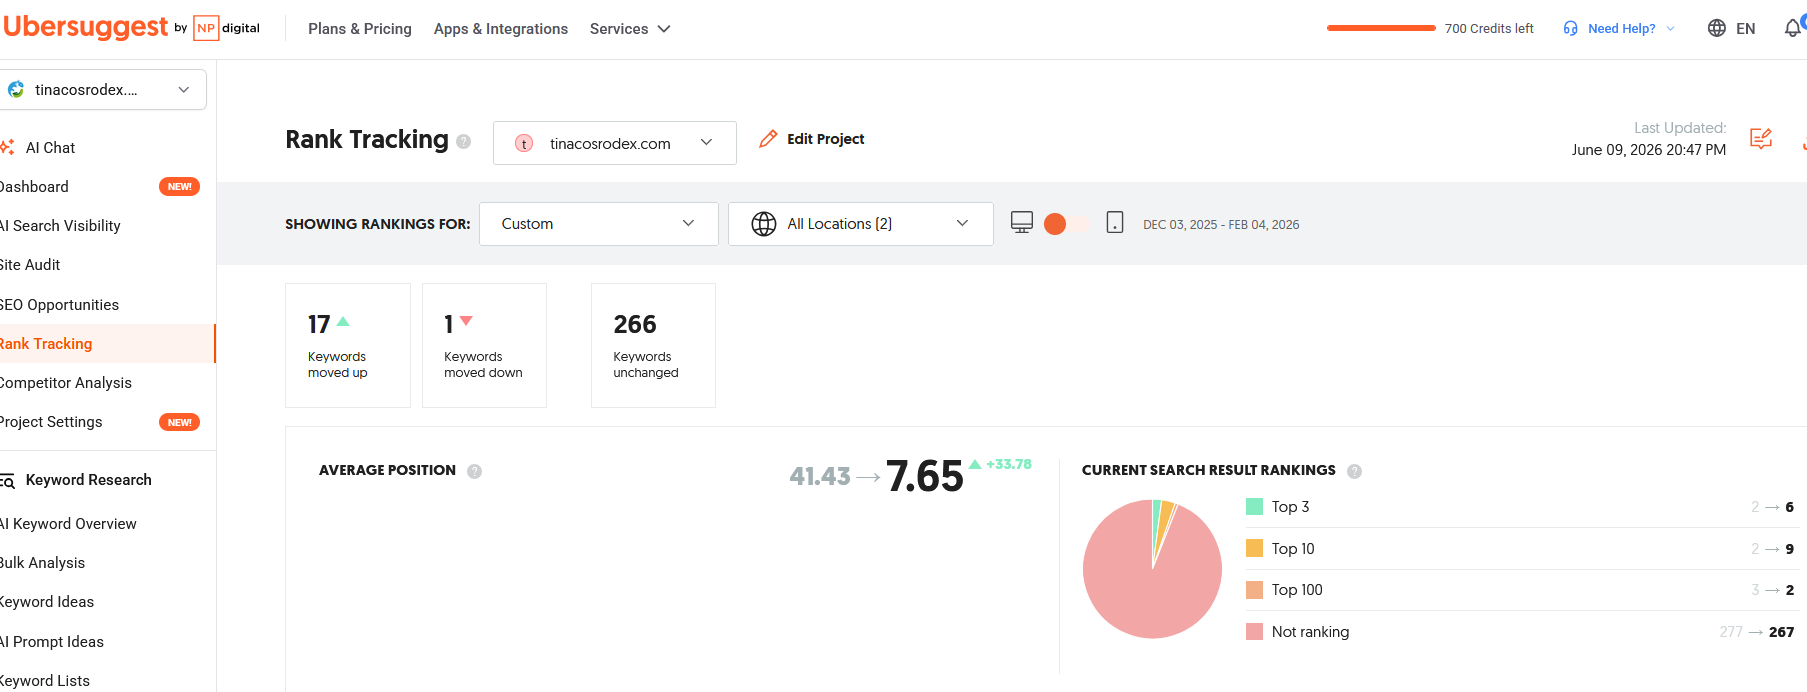
Task: Click help icon beside Current Search Result Rankings
Action: pos(1355,471)
